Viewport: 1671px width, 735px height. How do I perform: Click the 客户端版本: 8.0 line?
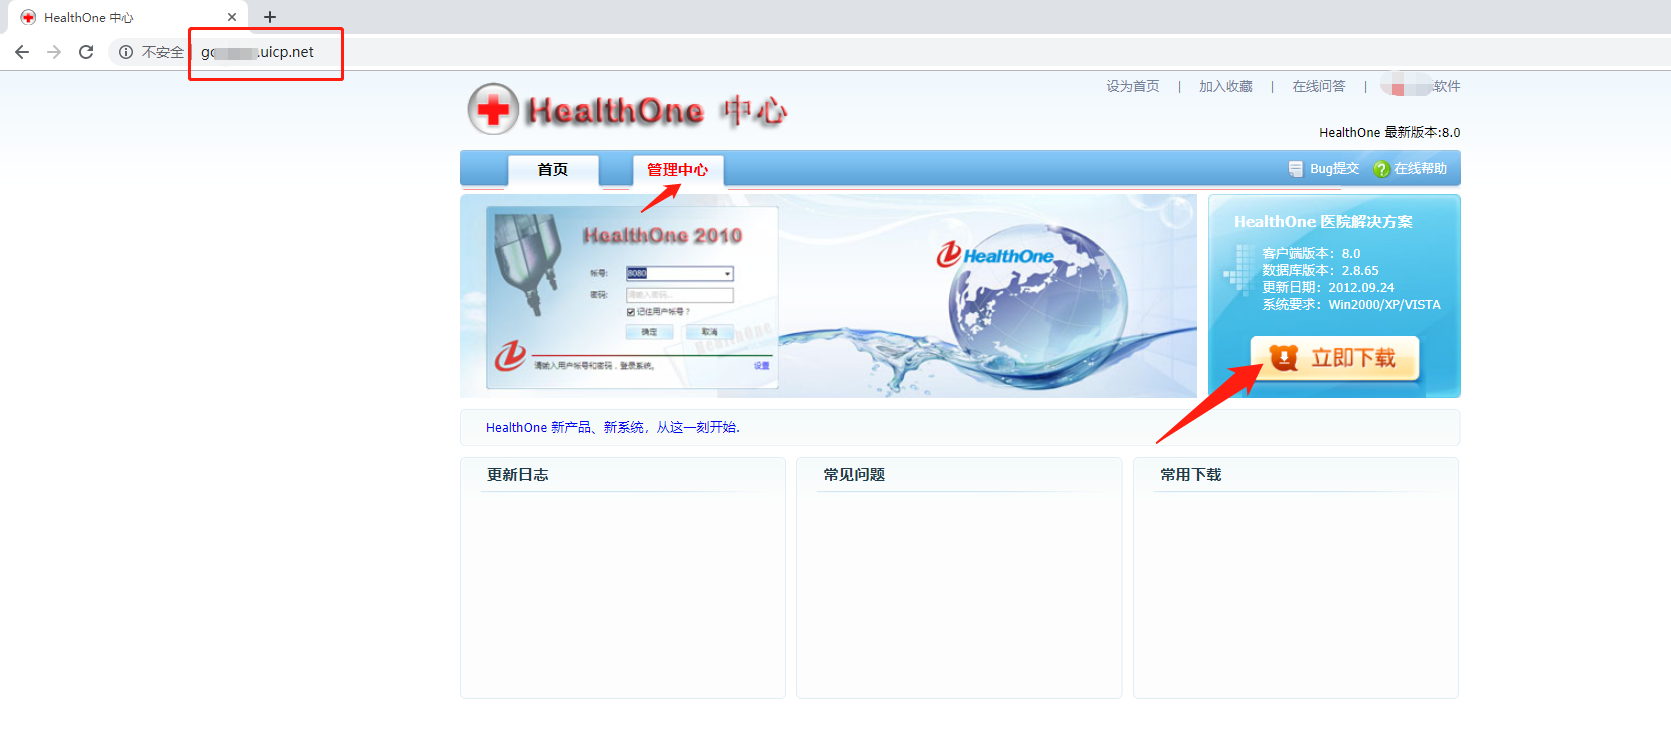tap(1311, 254)
